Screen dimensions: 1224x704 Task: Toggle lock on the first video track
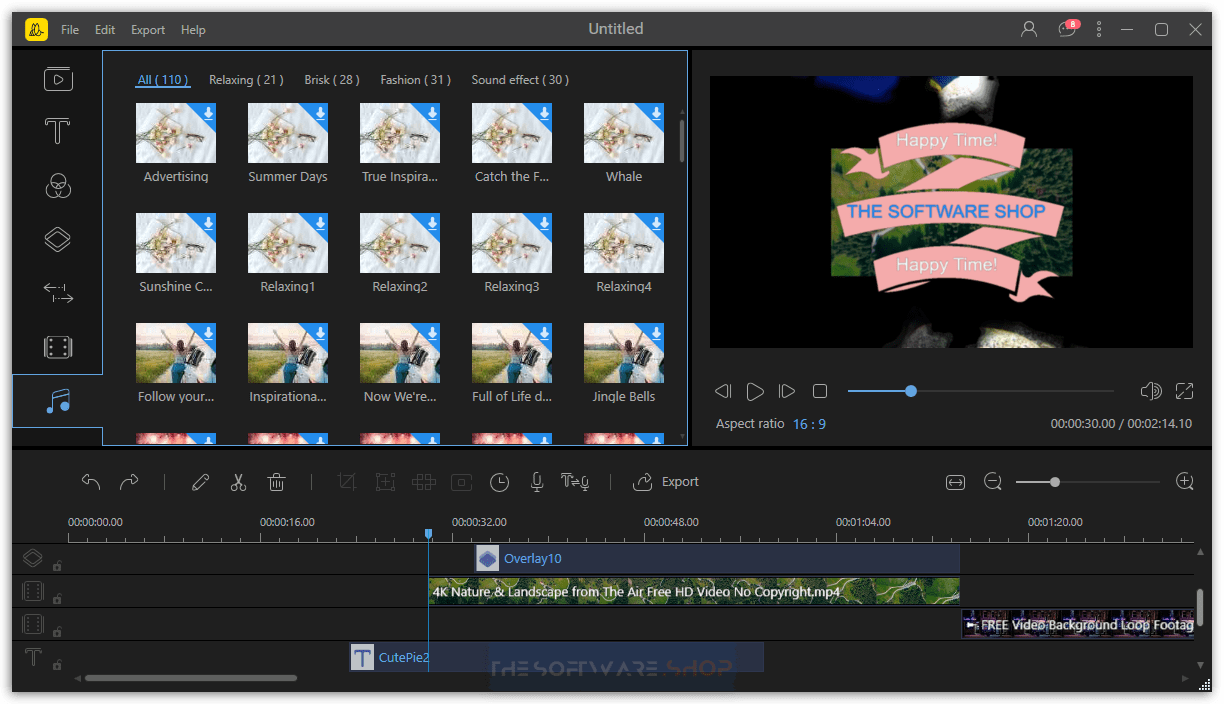[57, 598]
